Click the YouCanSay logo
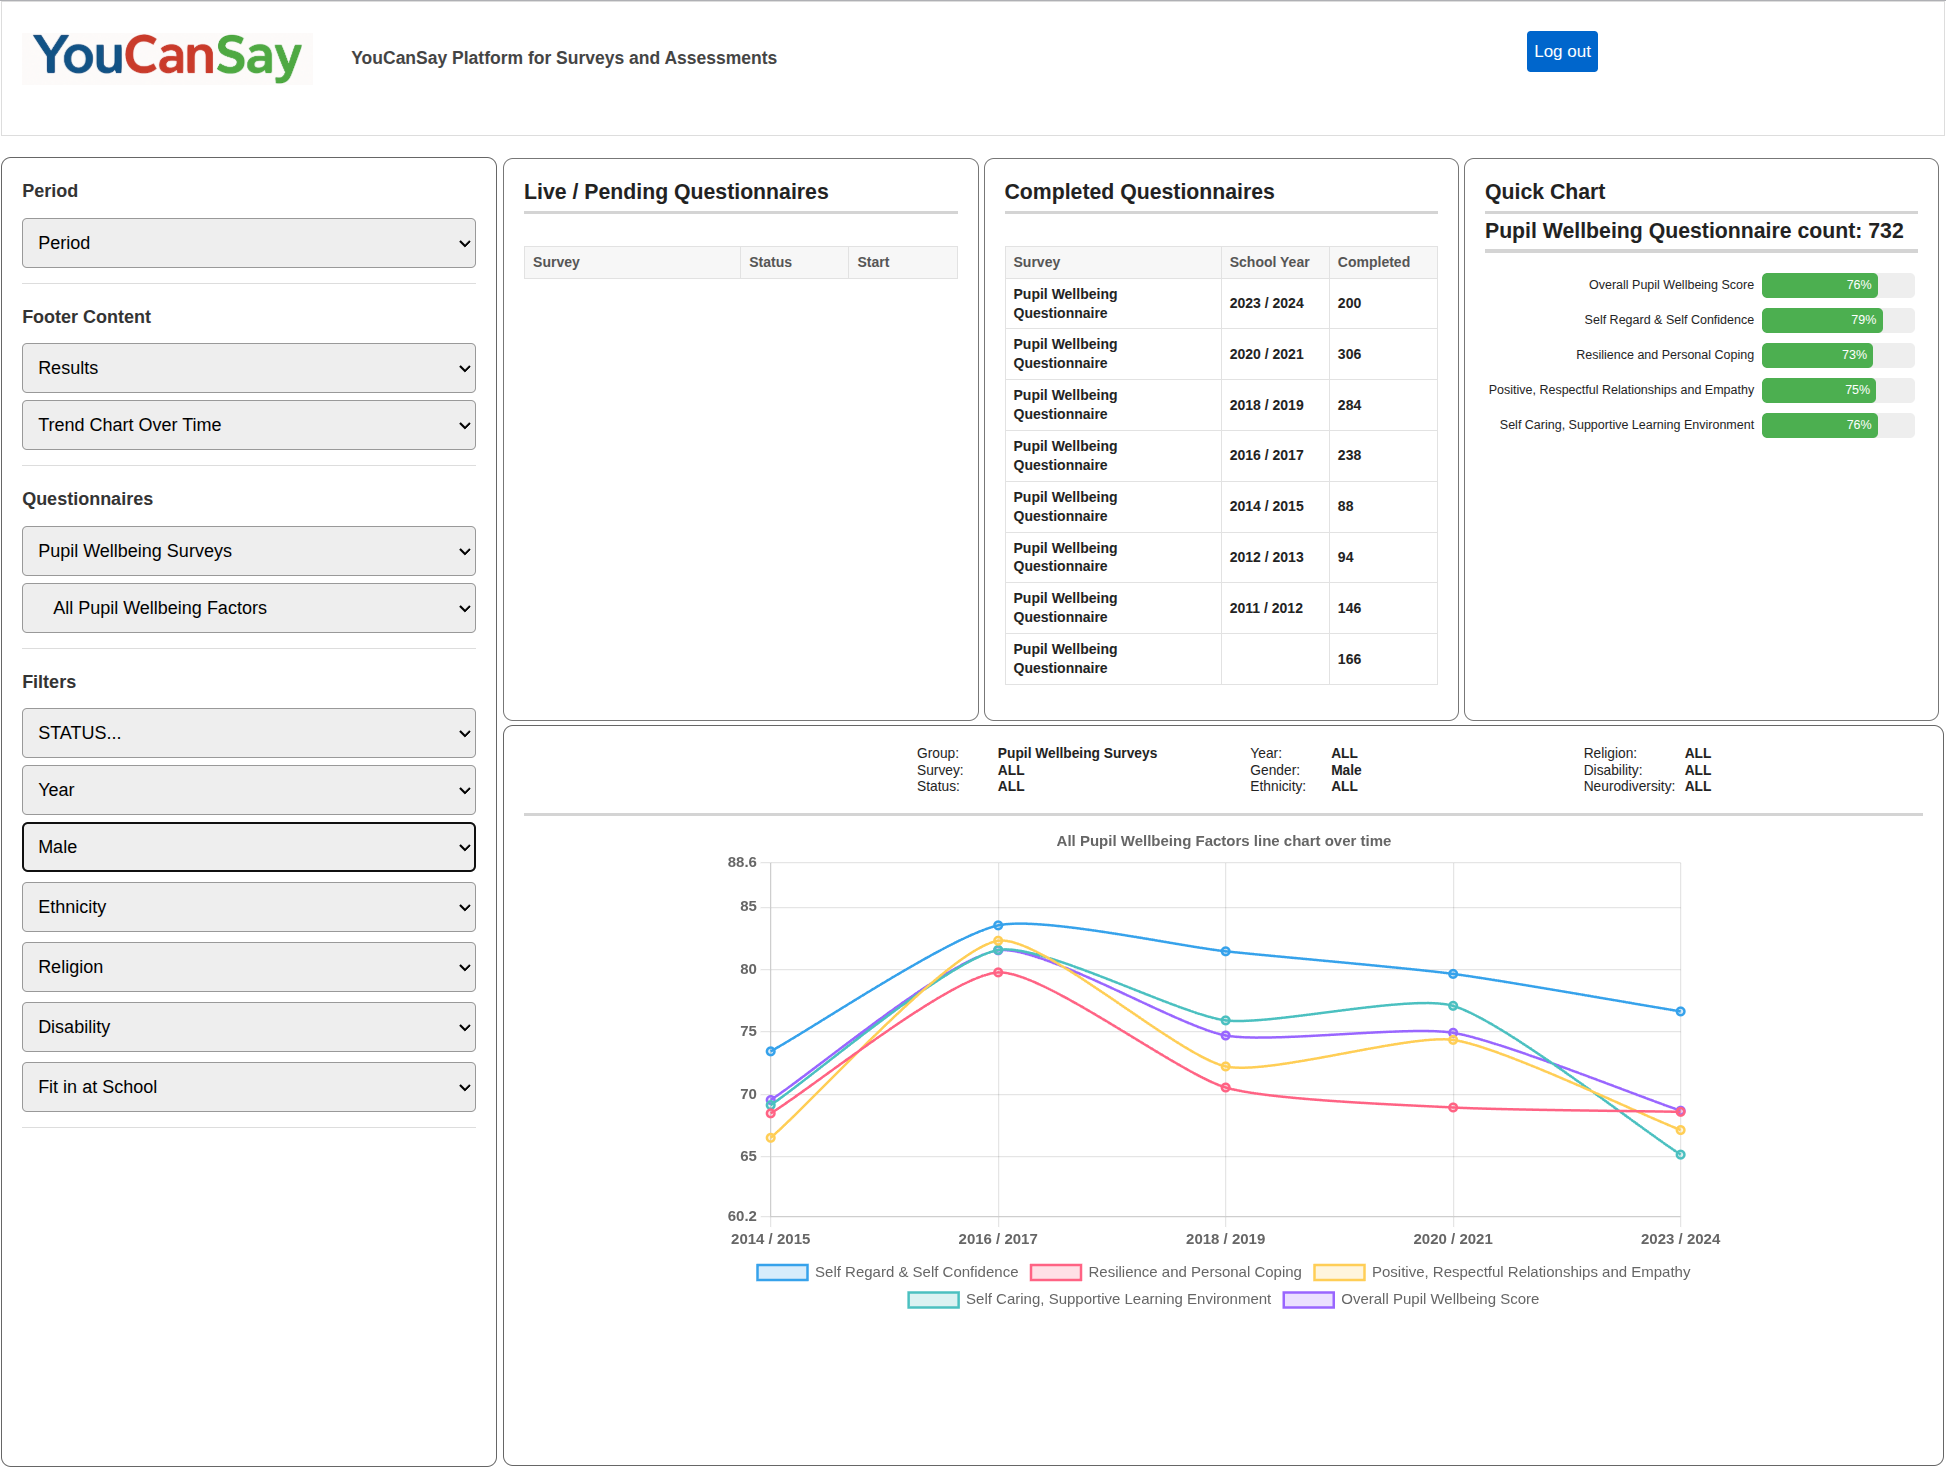 point(167,58)
